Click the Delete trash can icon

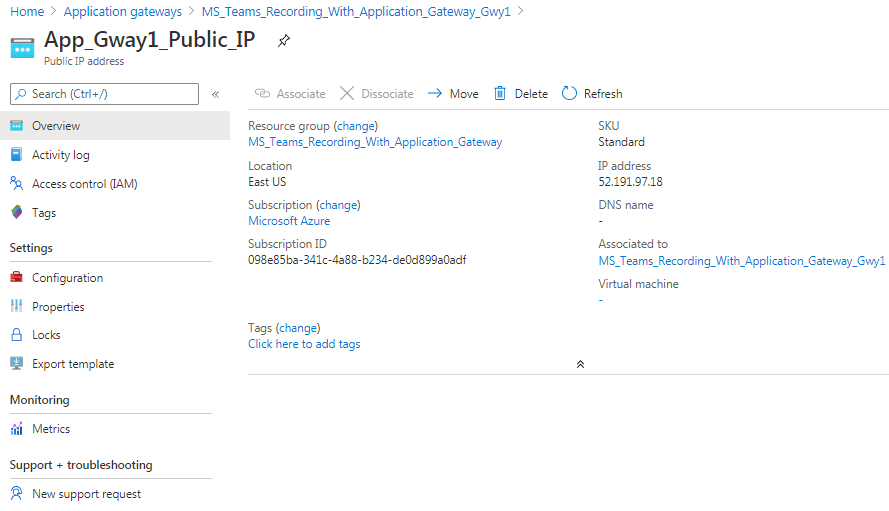[x=499, y=93]
